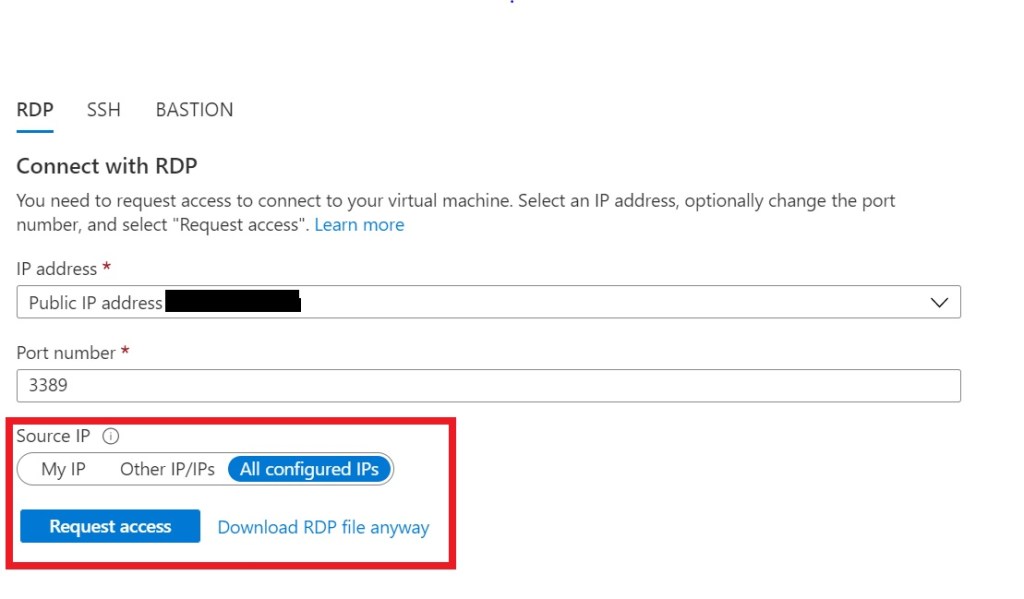The image size is (1024, 599).
Task: Open the SSH tab
Action: 103,110
